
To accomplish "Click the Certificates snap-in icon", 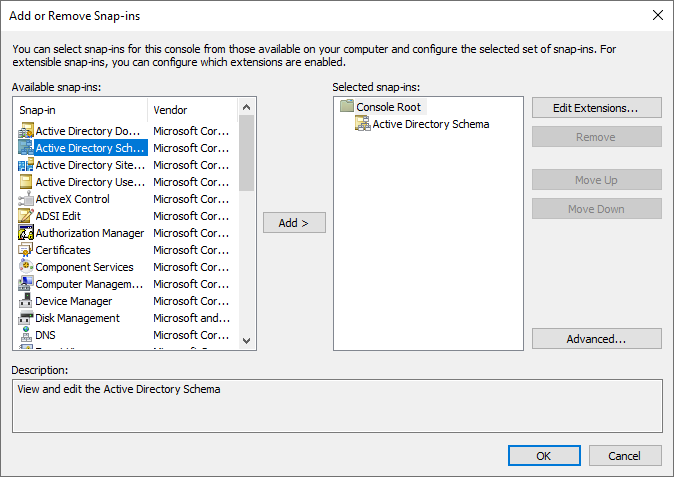I will [x=26, y=250].
